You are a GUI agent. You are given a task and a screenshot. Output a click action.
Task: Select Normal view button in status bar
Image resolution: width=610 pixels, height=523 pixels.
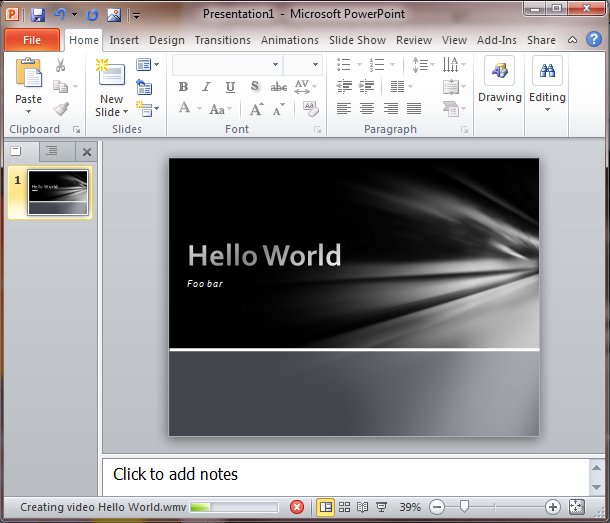(325, 507)
